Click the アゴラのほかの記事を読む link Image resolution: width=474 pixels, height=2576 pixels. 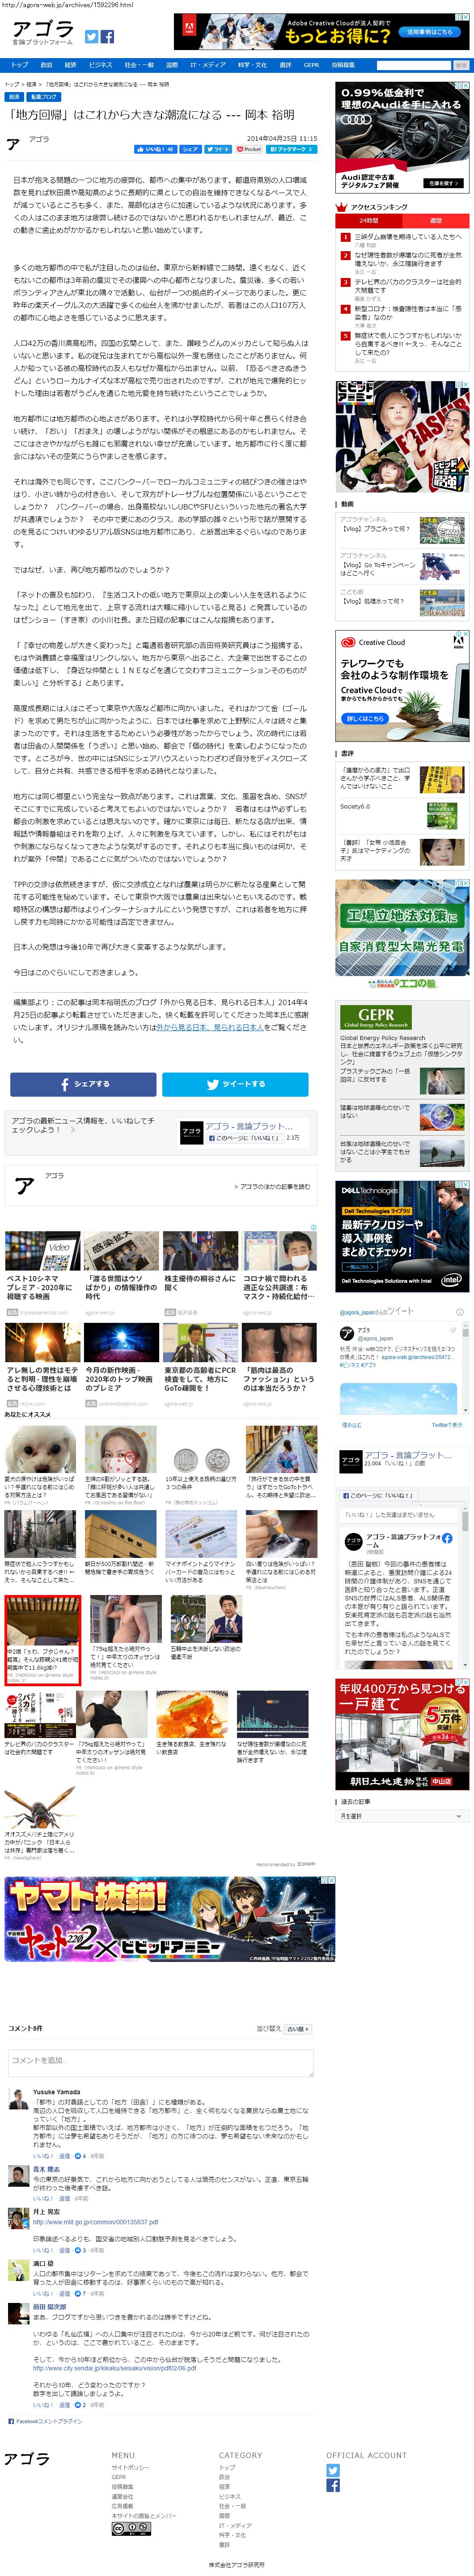[x=272, y=1187]
